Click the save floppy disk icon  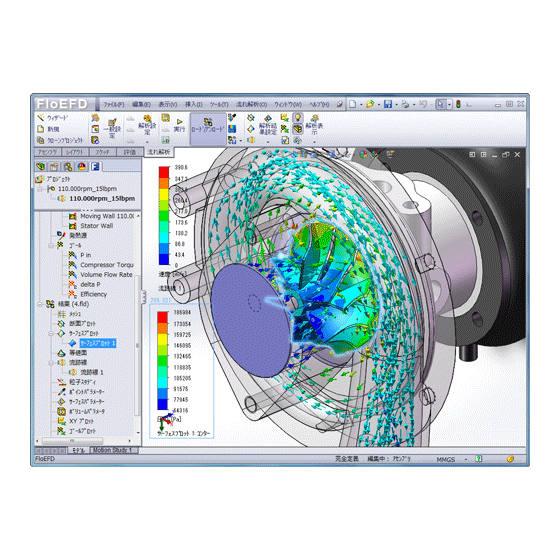point(388,104)
